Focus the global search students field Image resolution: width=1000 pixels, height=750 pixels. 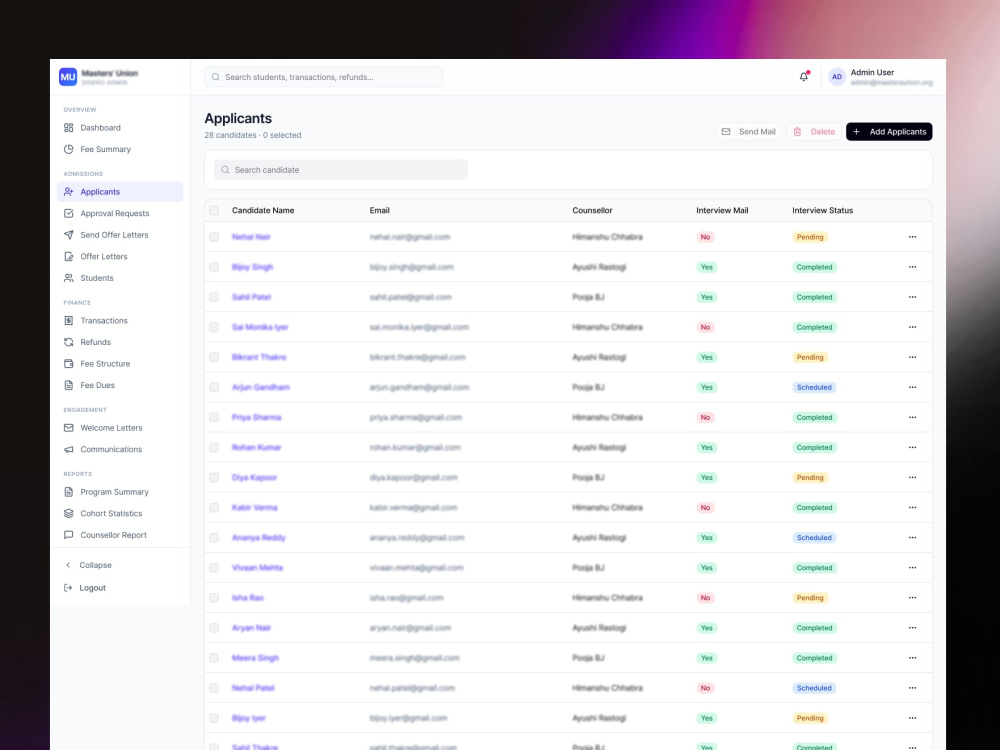(323, 77)
